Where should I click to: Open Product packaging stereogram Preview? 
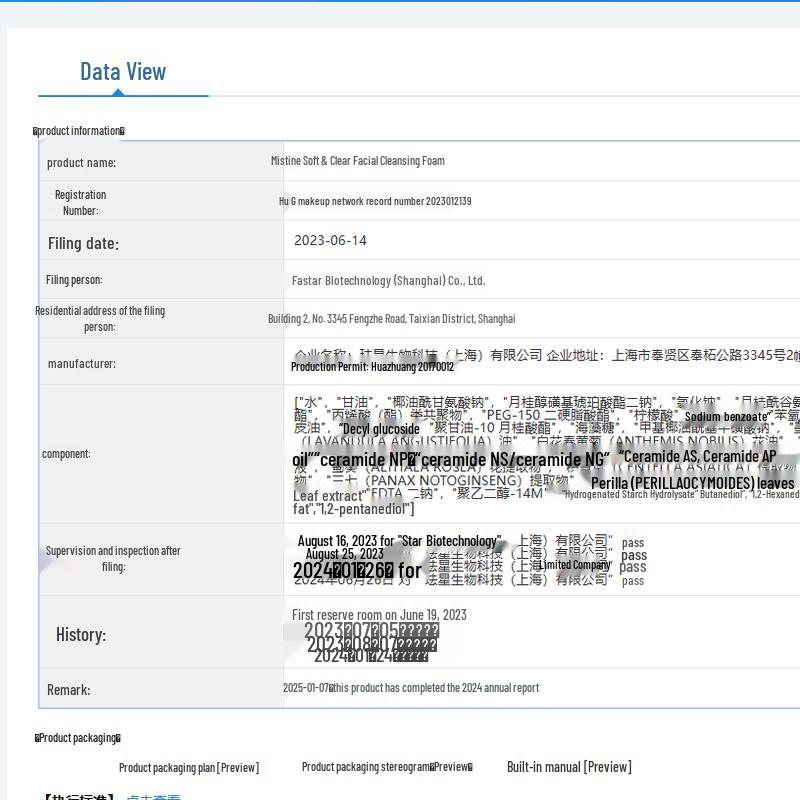[x=386, y=767]
